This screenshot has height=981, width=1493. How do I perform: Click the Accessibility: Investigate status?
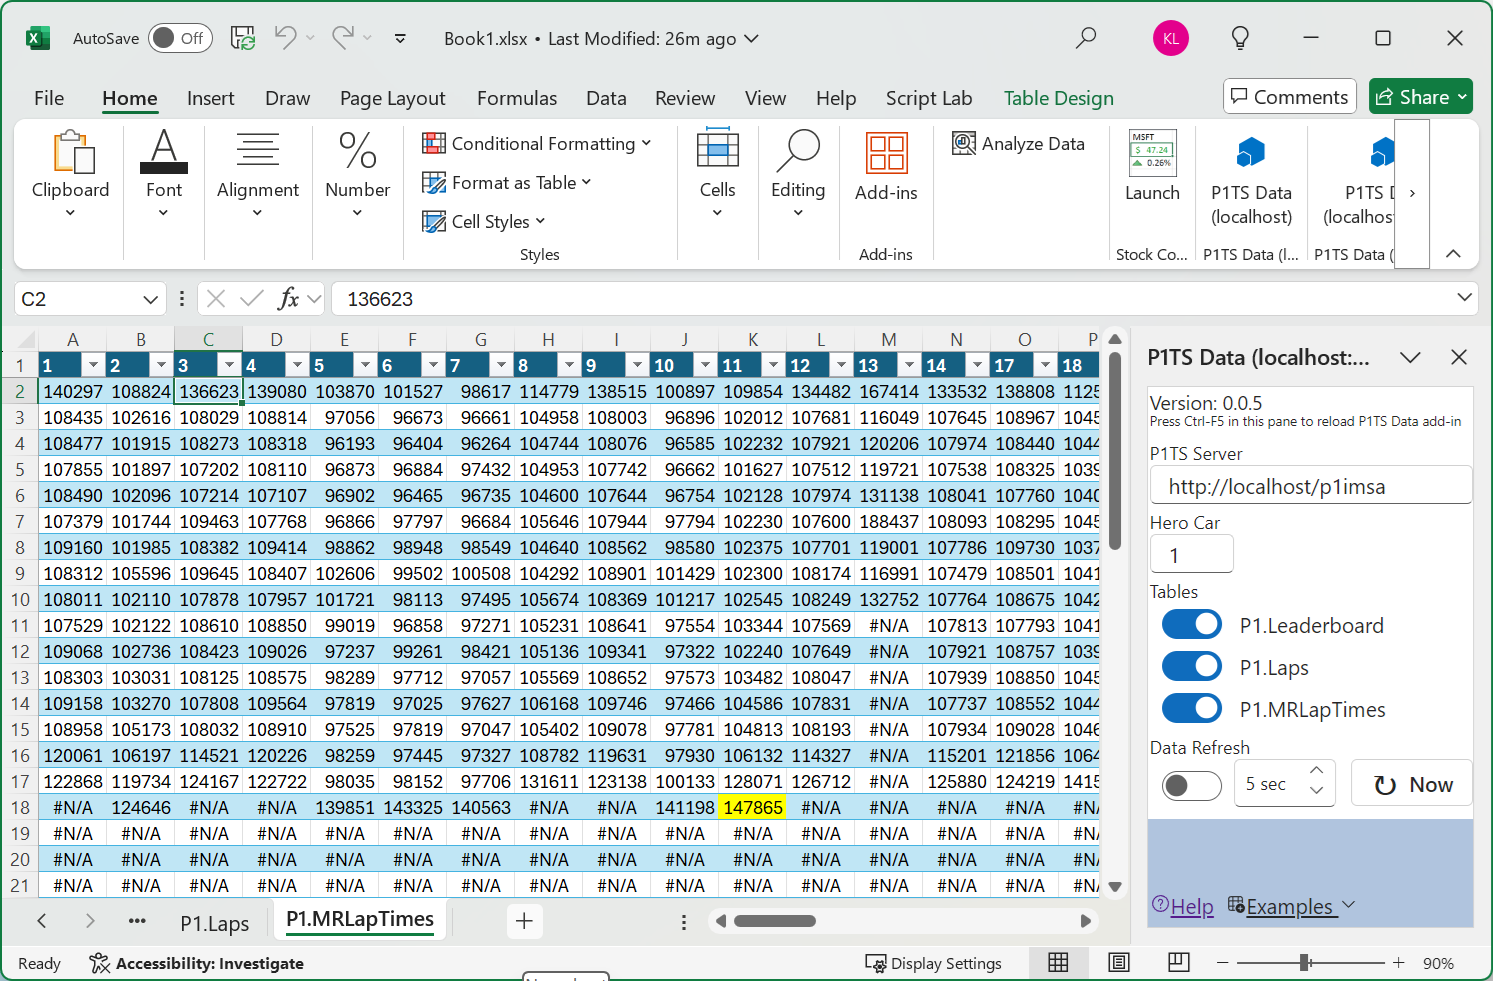click(x=196, y=963)
